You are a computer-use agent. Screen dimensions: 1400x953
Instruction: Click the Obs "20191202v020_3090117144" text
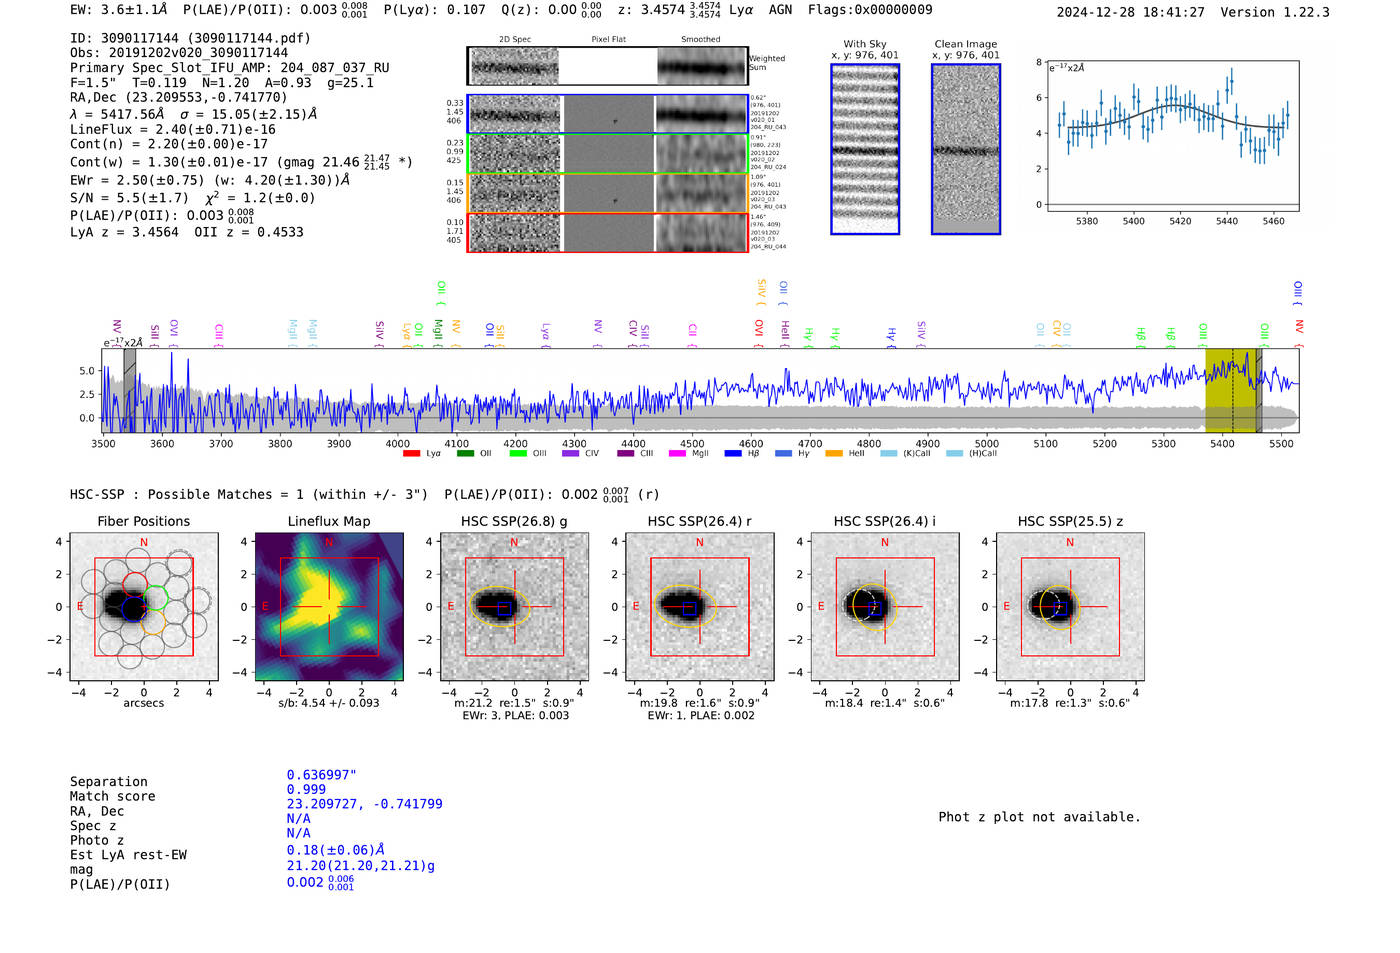179,53
